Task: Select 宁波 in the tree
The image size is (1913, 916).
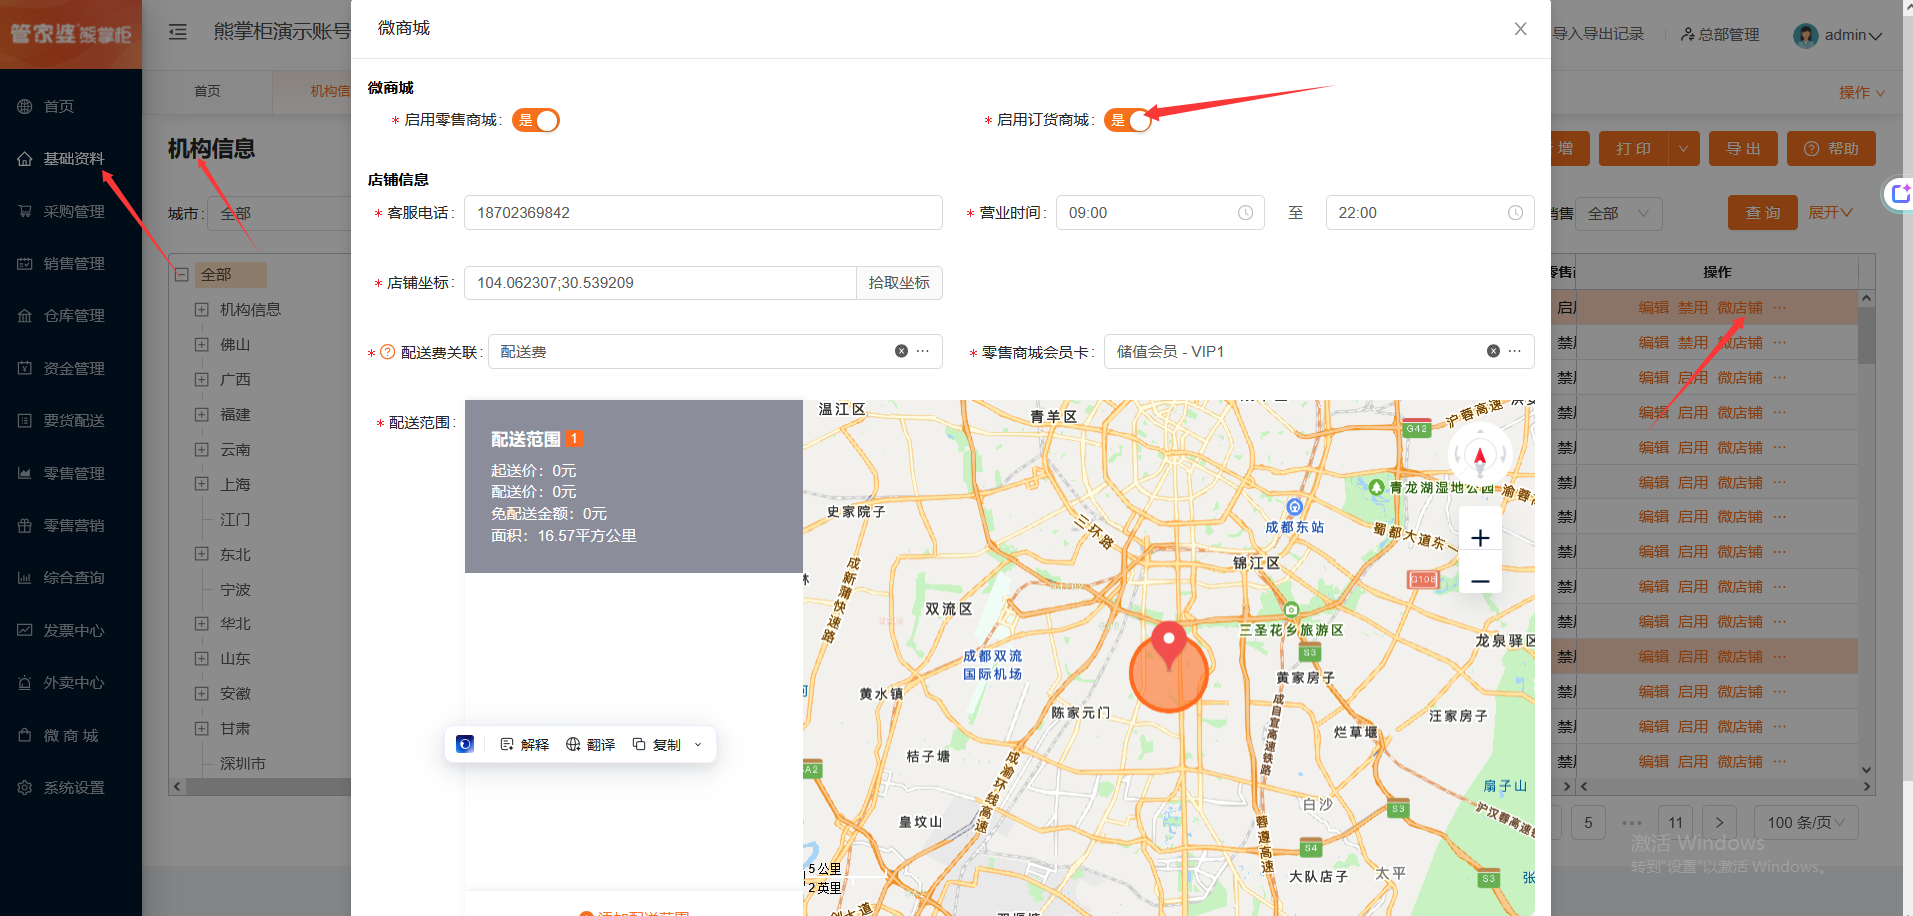Action: (235, 589)
